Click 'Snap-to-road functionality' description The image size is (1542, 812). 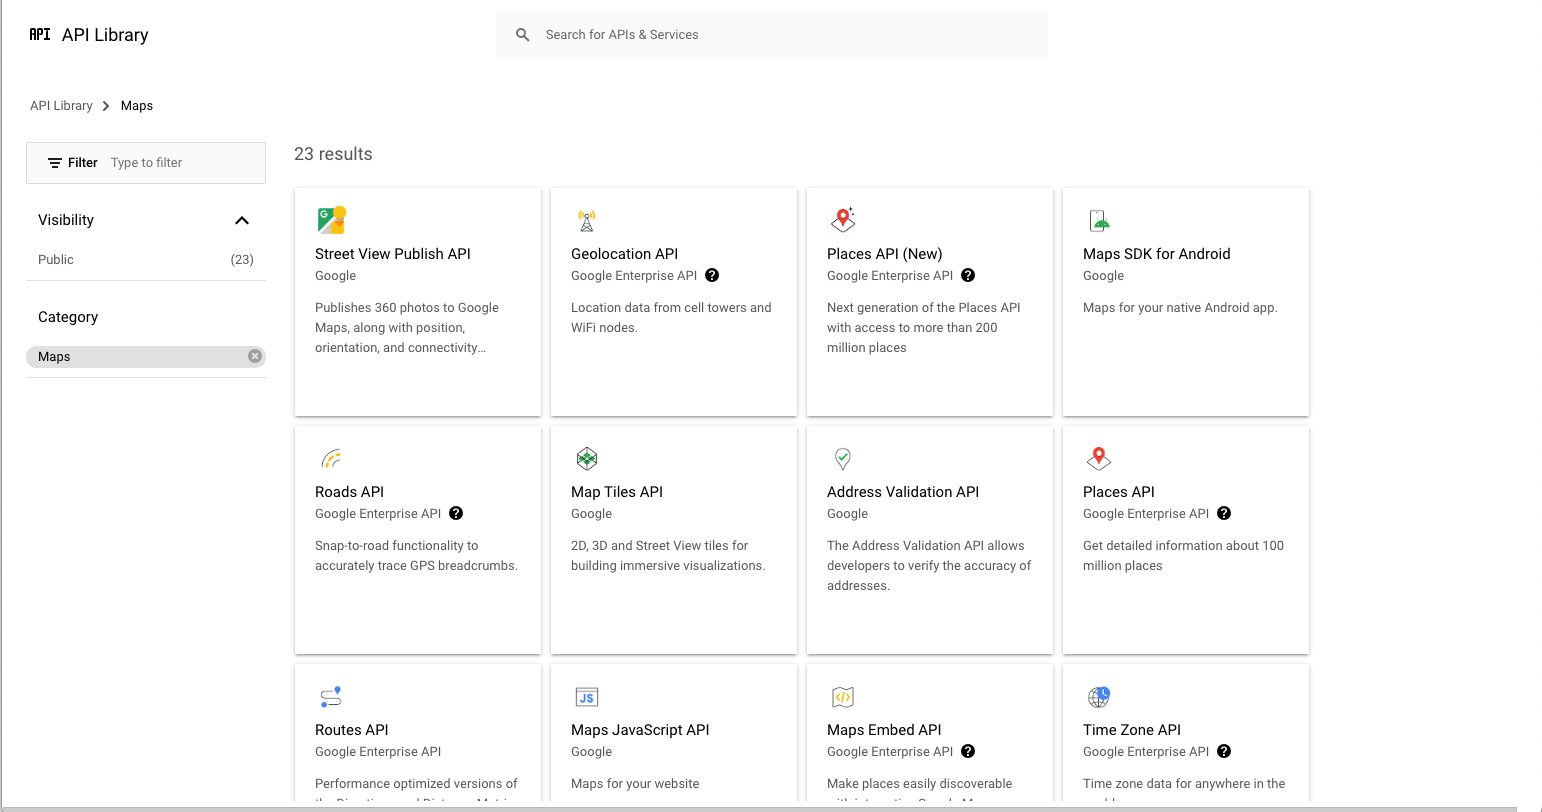(416, 556)
